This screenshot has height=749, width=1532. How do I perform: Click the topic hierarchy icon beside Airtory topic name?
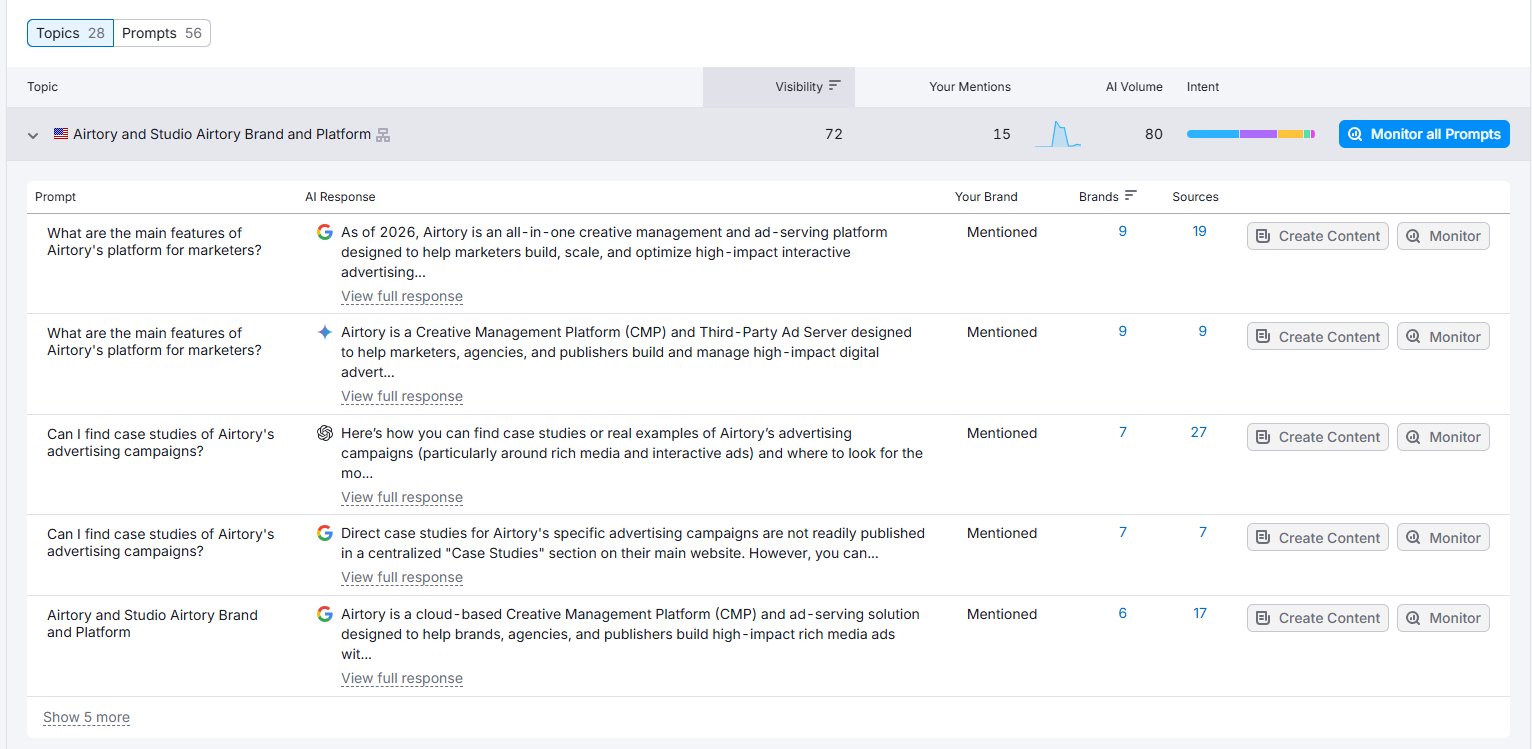383,135
